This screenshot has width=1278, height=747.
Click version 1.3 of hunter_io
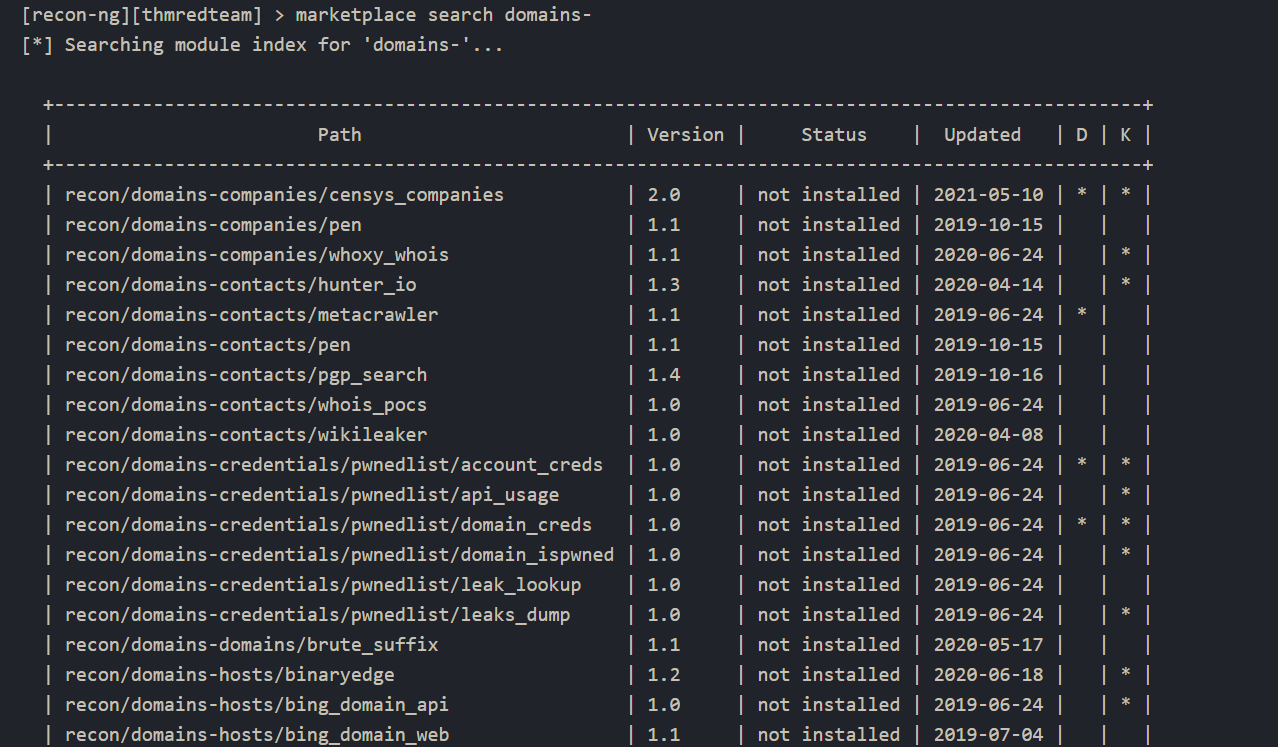663,285
